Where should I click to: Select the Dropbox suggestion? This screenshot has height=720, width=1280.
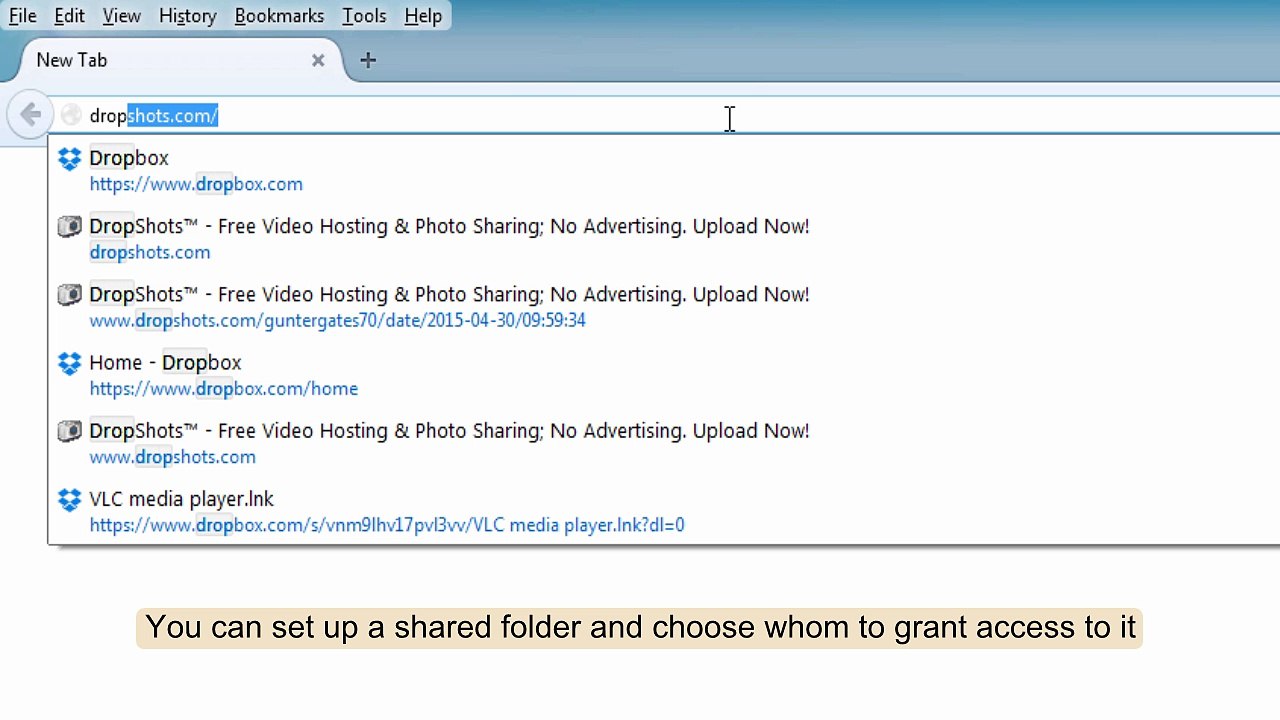[x=664, y=170]
